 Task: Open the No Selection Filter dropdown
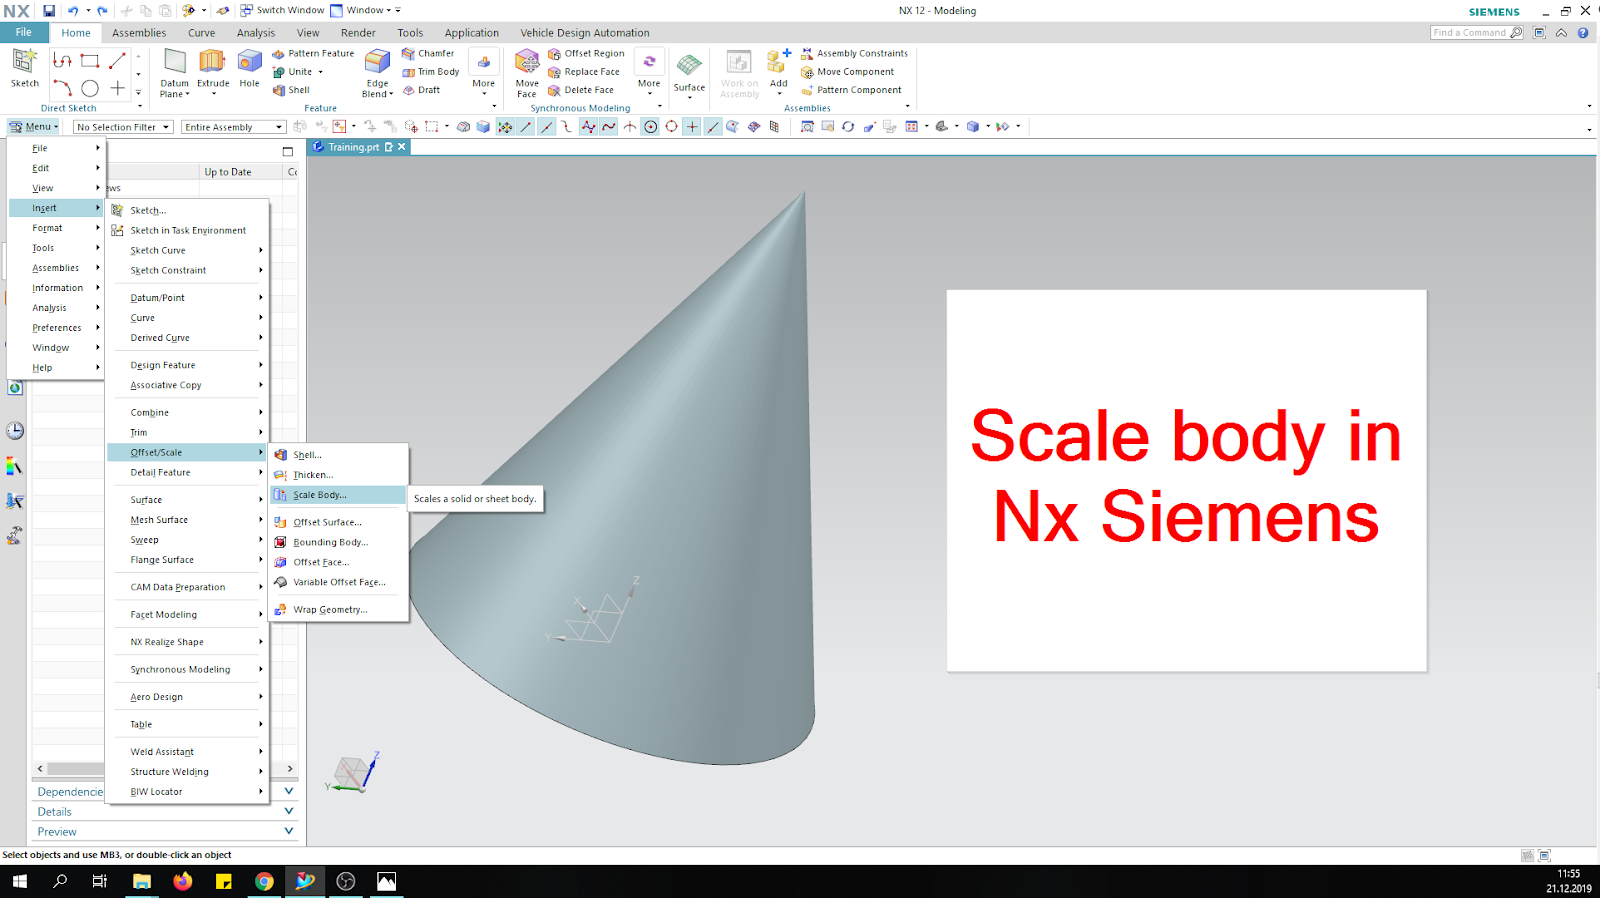[123, 127]
